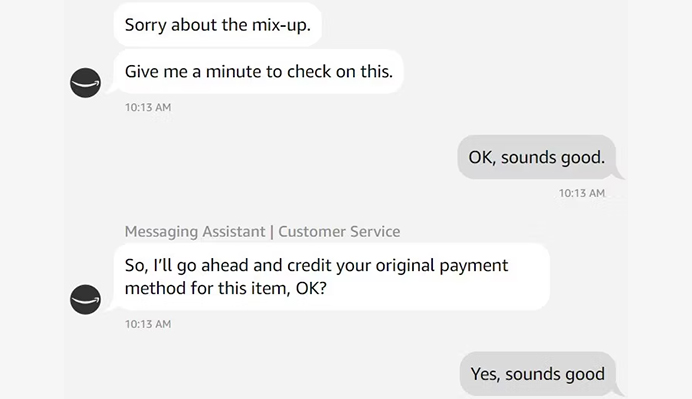
Task: Click 10:13 AM timestamp under "OK, sounds good."
Action: coord(582,193)
